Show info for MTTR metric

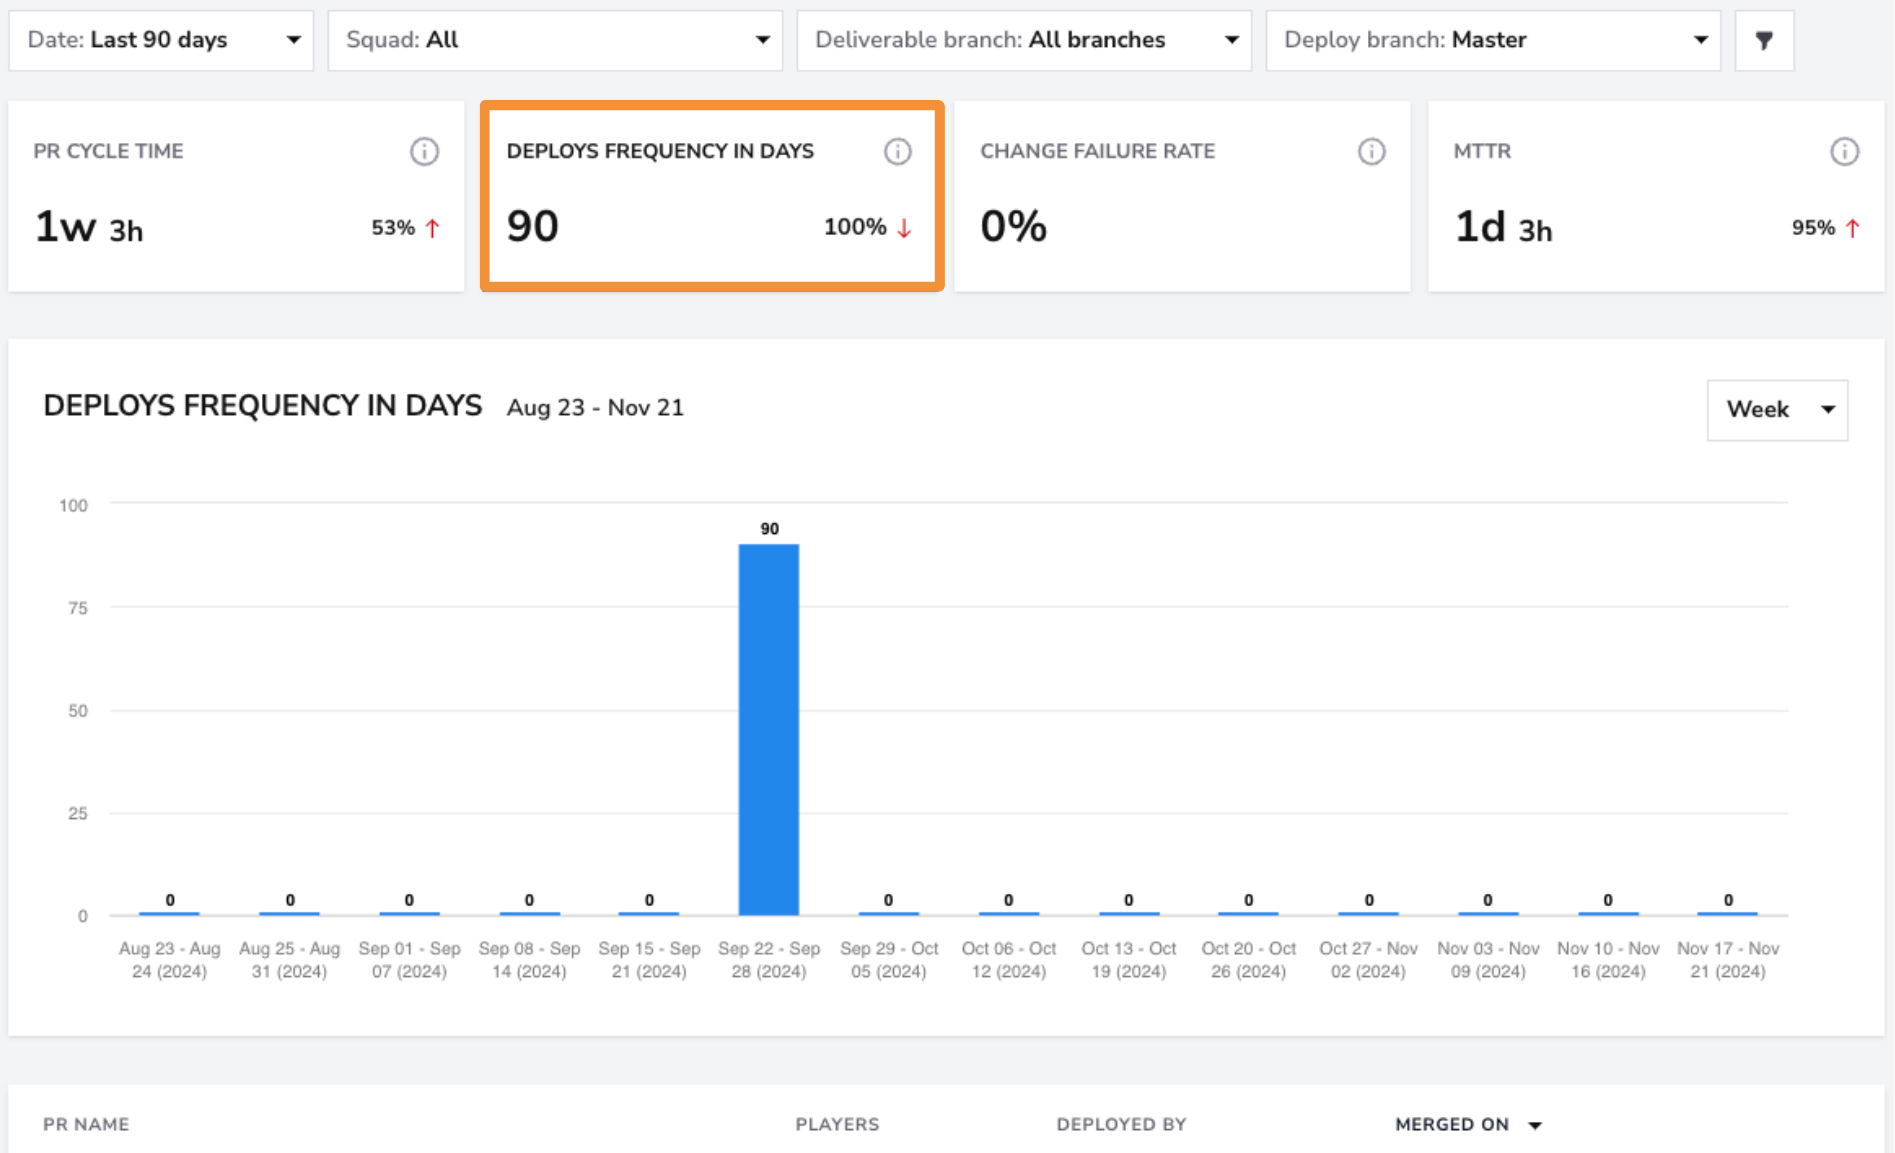click(x=1844, y=151)
